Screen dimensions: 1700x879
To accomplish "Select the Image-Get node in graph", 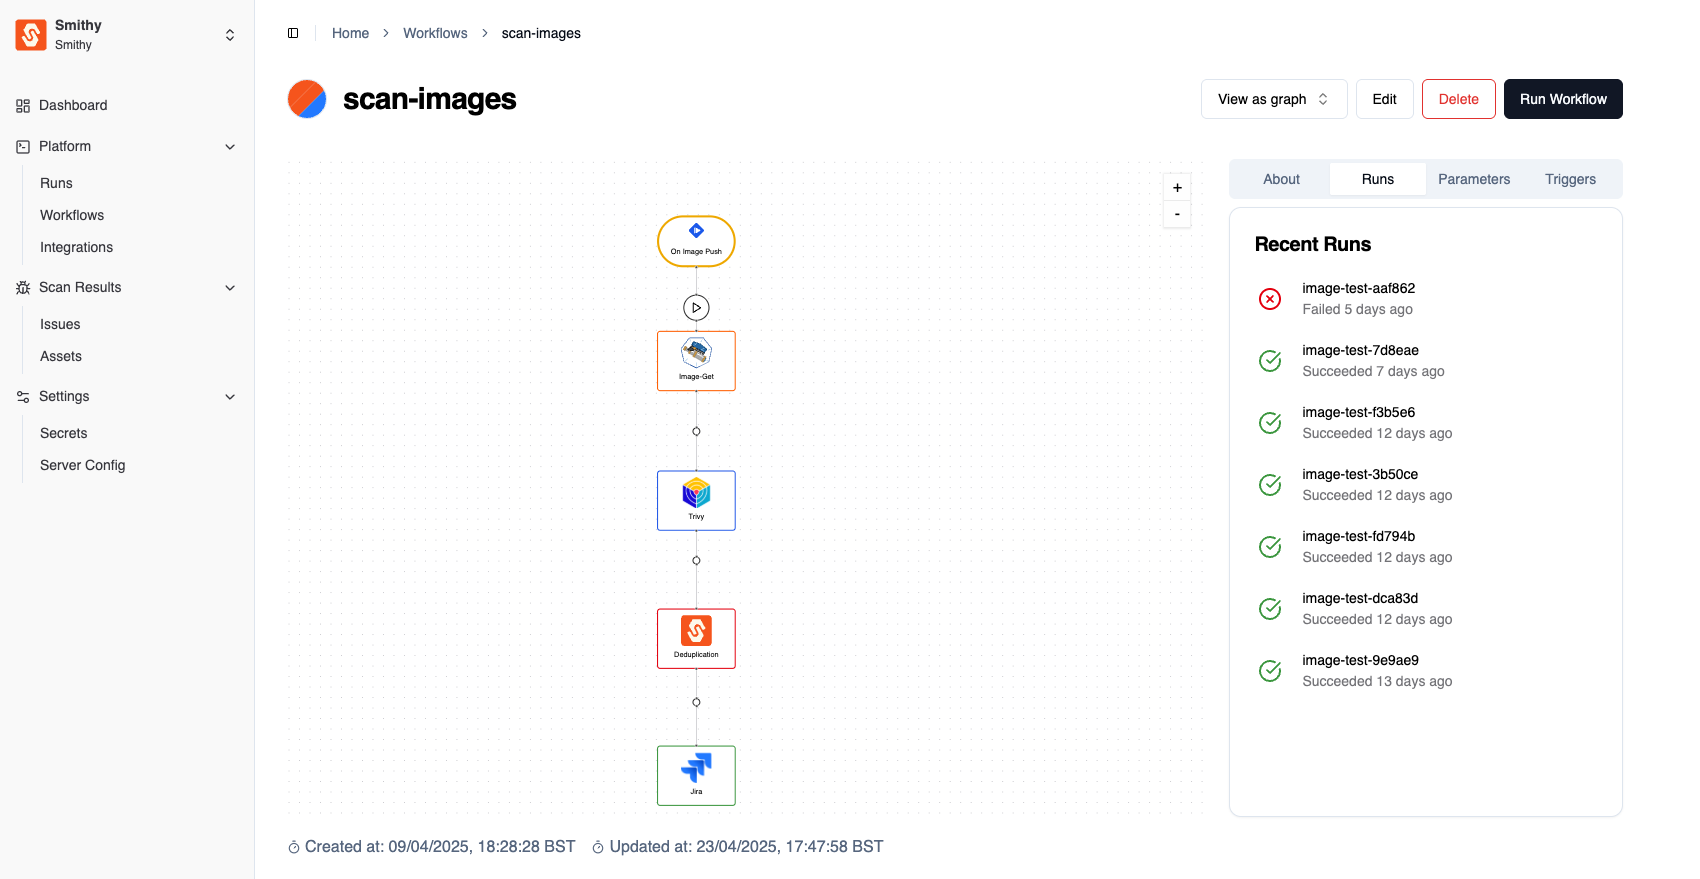I will [x=696, y=361].
